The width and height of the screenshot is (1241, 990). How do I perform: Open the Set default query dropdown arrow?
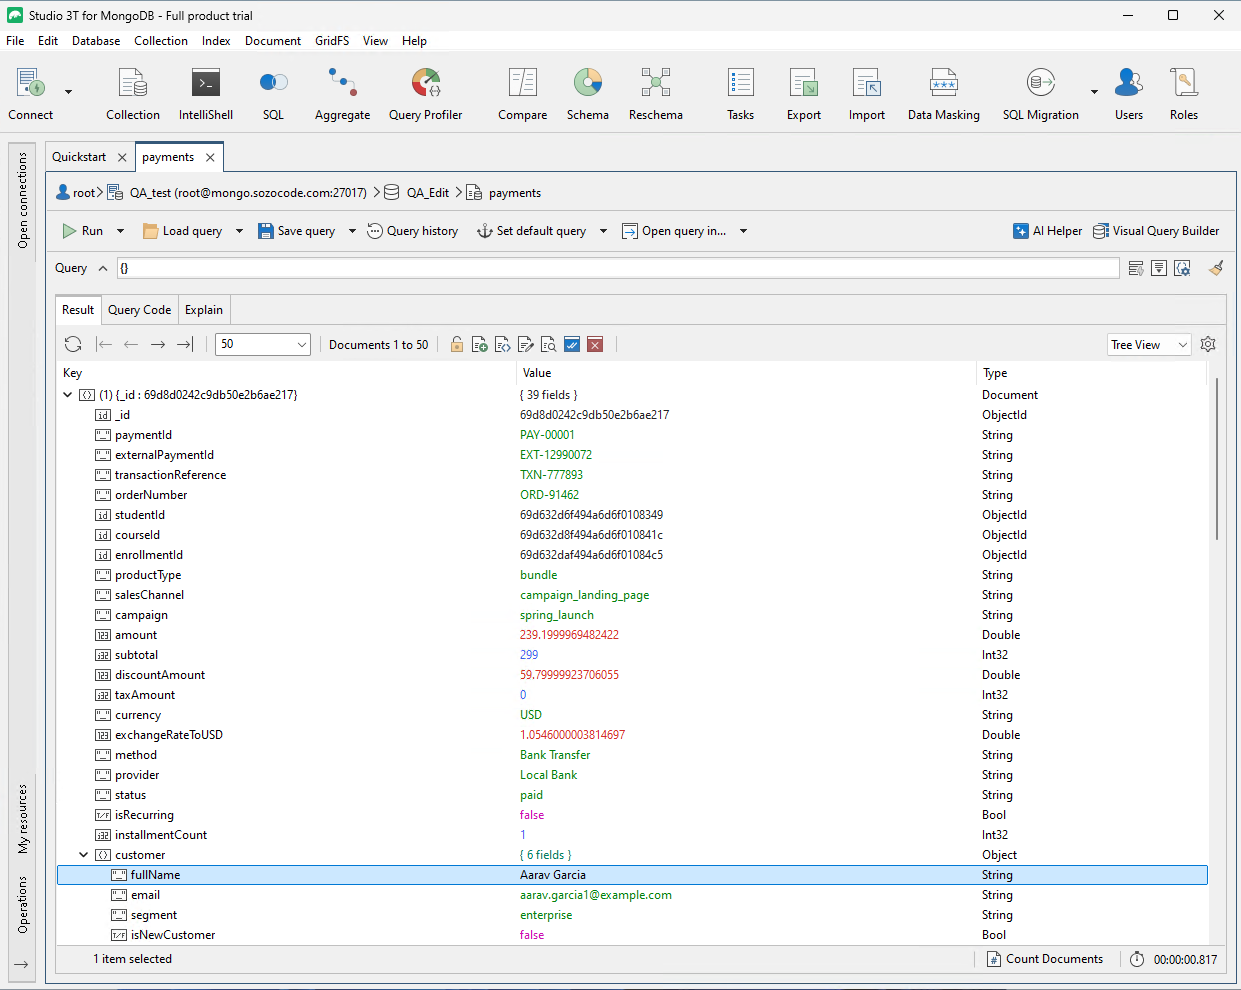click(x=603, y=231)
